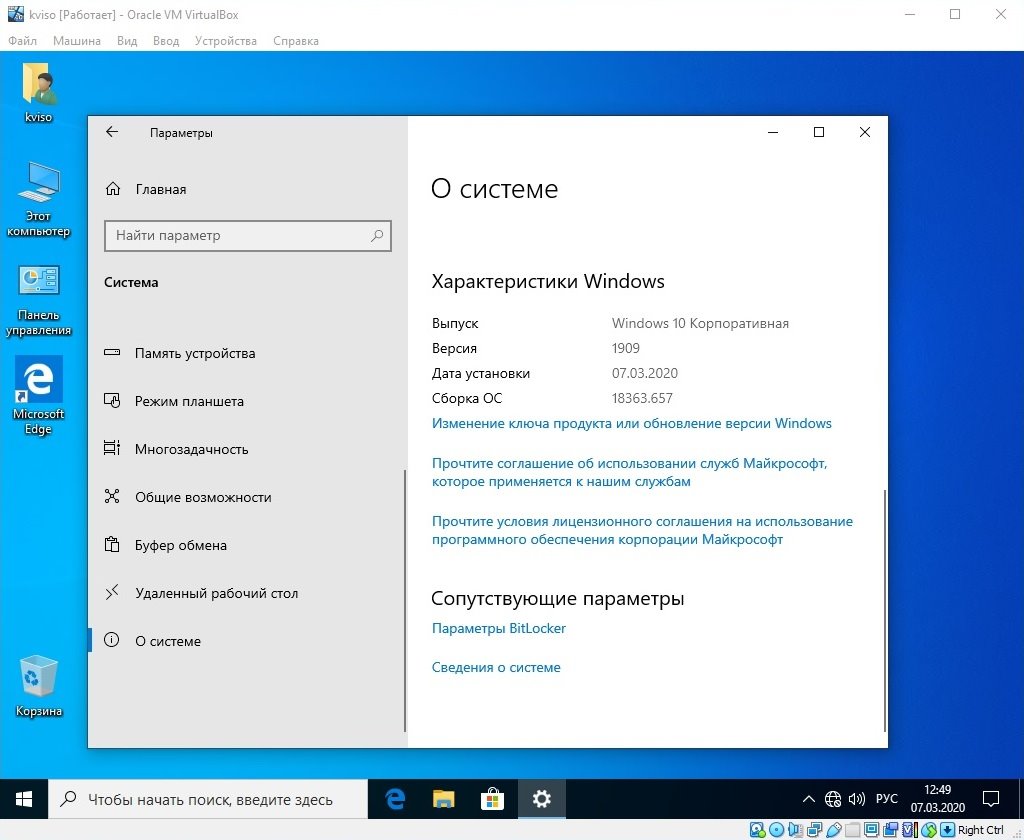Open the Устройства menu

(x=225, y=40)
